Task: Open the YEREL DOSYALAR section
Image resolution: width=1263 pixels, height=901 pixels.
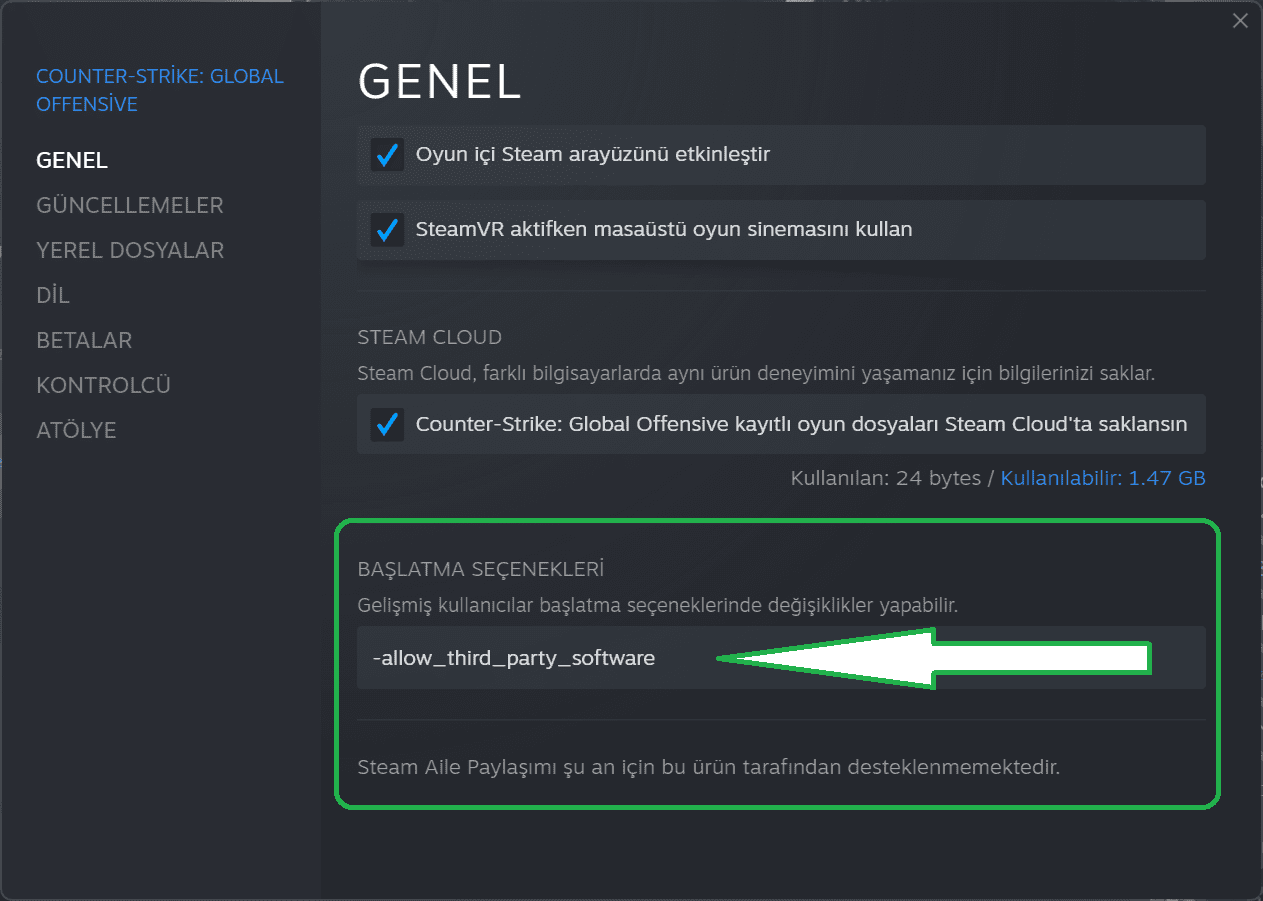Action: 130,250
